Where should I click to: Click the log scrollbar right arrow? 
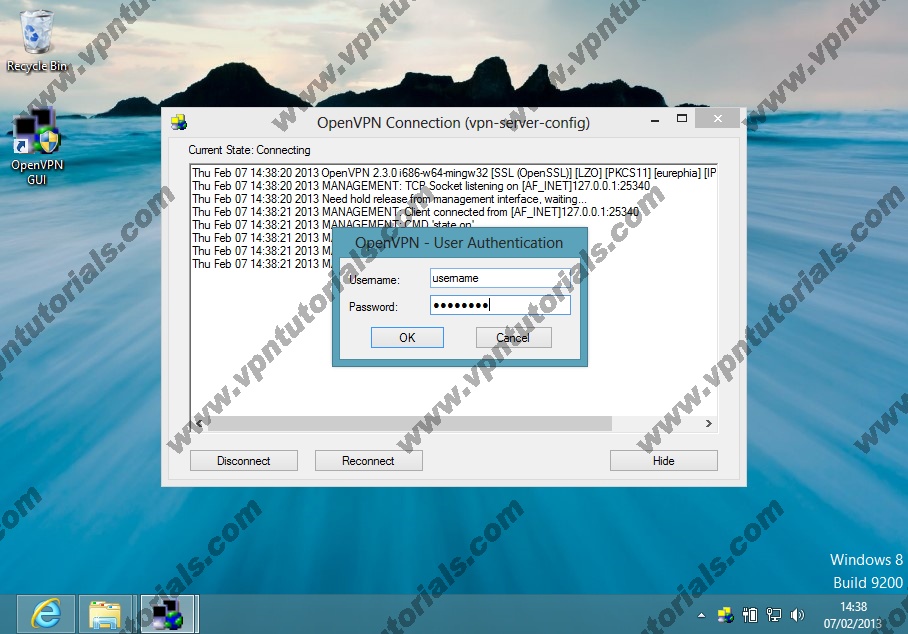[709, 424]
